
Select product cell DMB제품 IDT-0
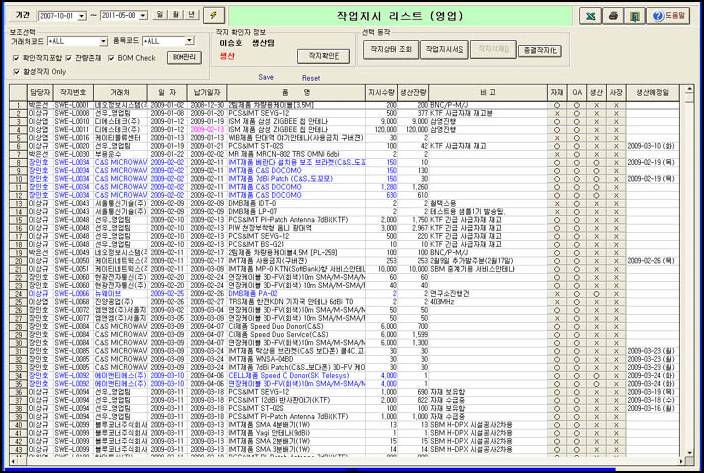pos(296,203)
